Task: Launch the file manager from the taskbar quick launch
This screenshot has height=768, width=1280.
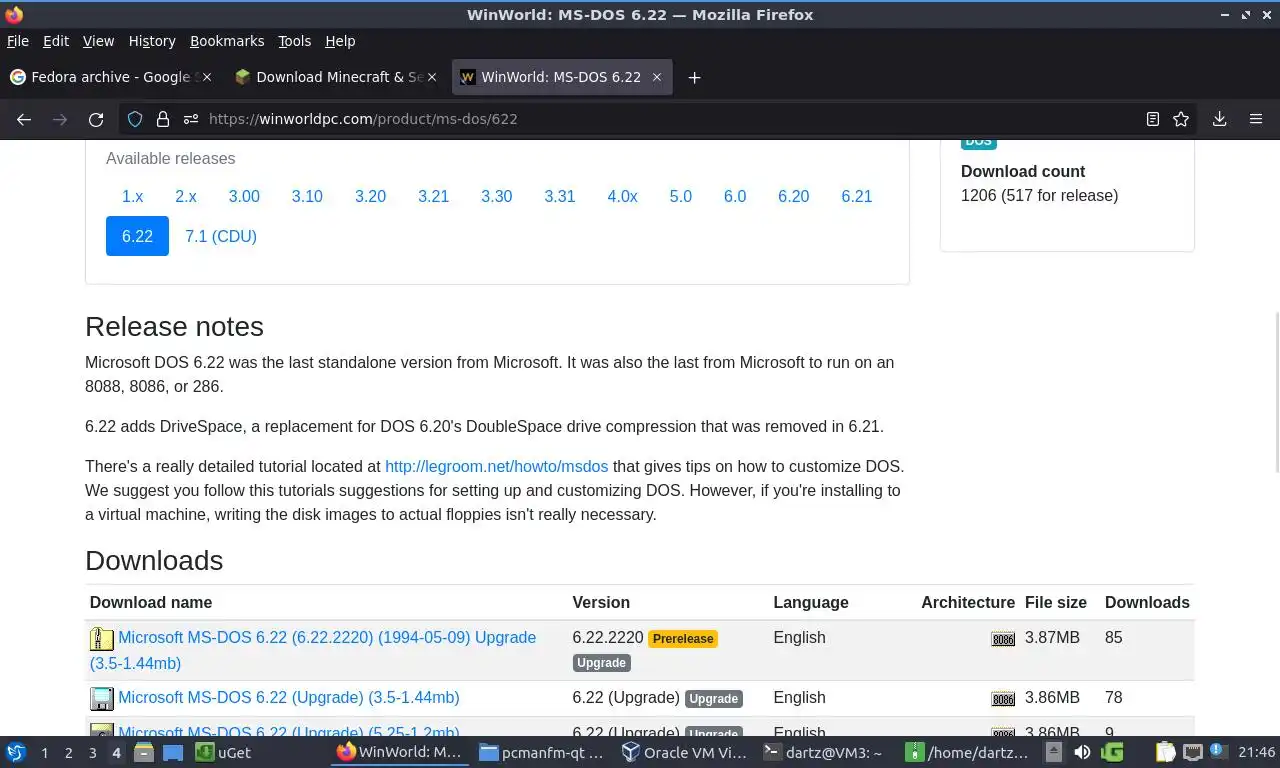Action: click(x=143, y=752)
